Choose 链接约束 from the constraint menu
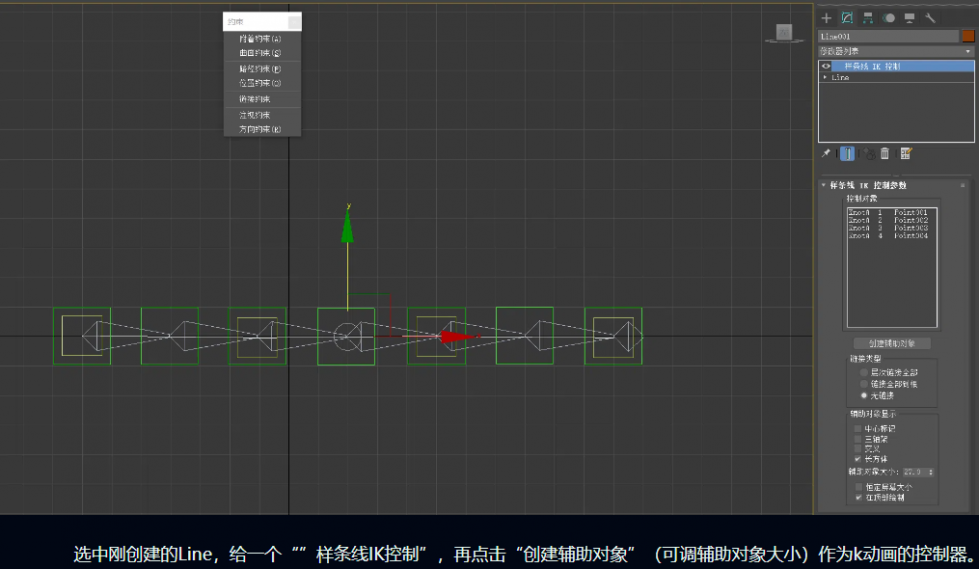The width and height of the screenshot is (979, 569). point(255,99)
